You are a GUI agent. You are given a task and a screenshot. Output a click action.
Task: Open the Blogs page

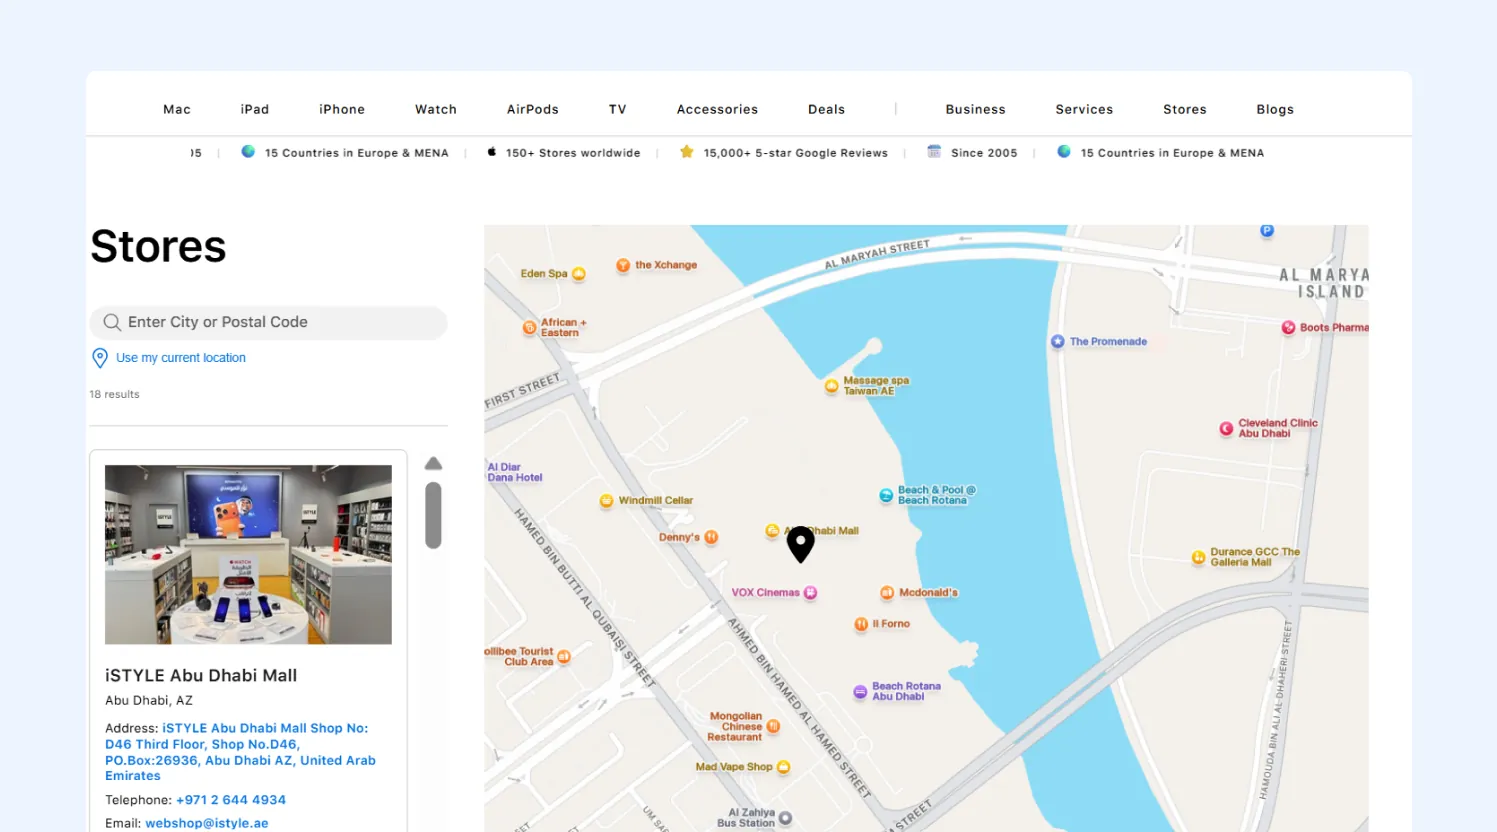(1275, 110)
